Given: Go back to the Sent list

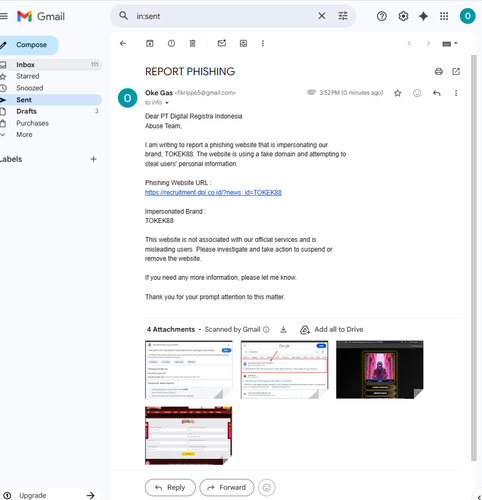Looking at the screenshot, I should pos(123,43).
